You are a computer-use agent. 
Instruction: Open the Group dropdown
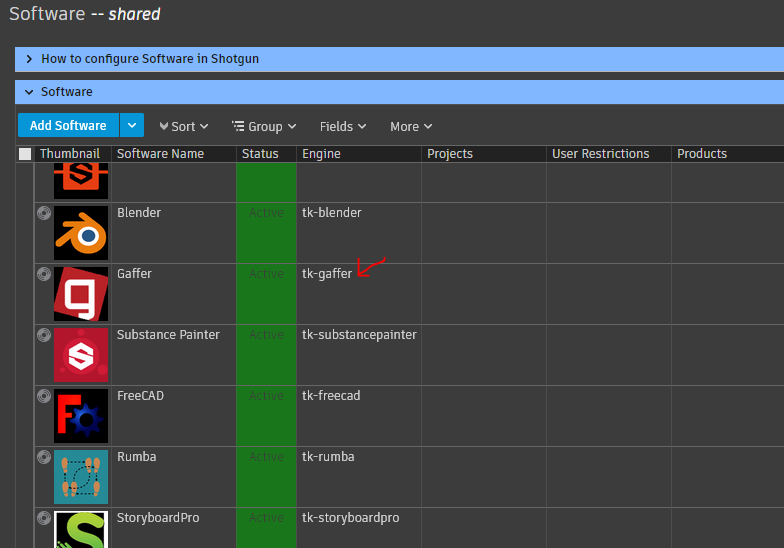click(x=264, y=126)
